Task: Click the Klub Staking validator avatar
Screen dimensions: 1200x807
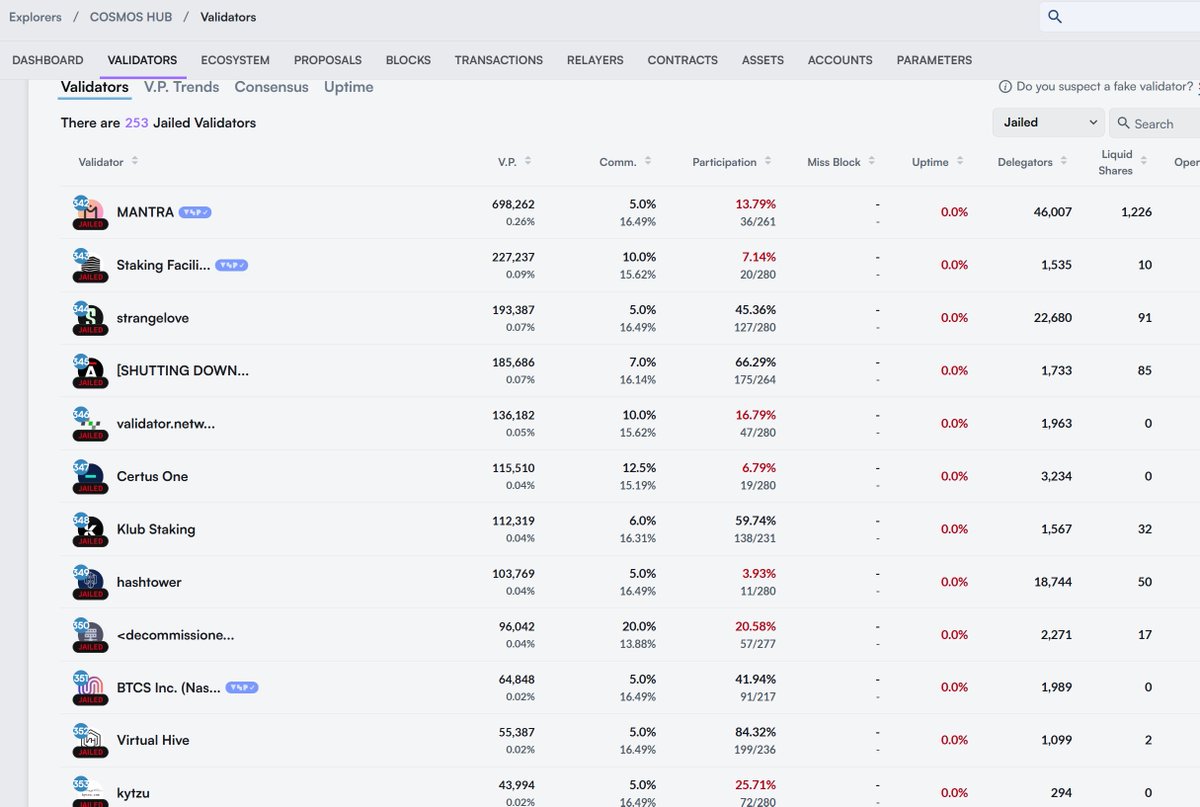Action: 90,530
